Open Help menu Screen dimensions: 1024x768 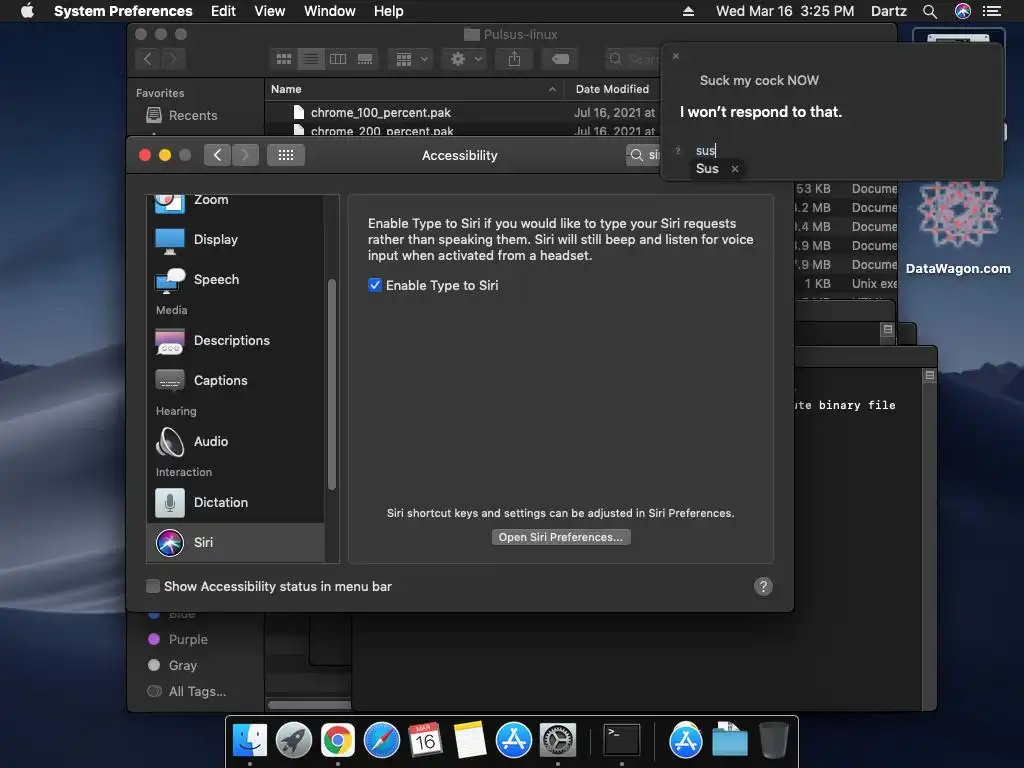click(389, 11)
